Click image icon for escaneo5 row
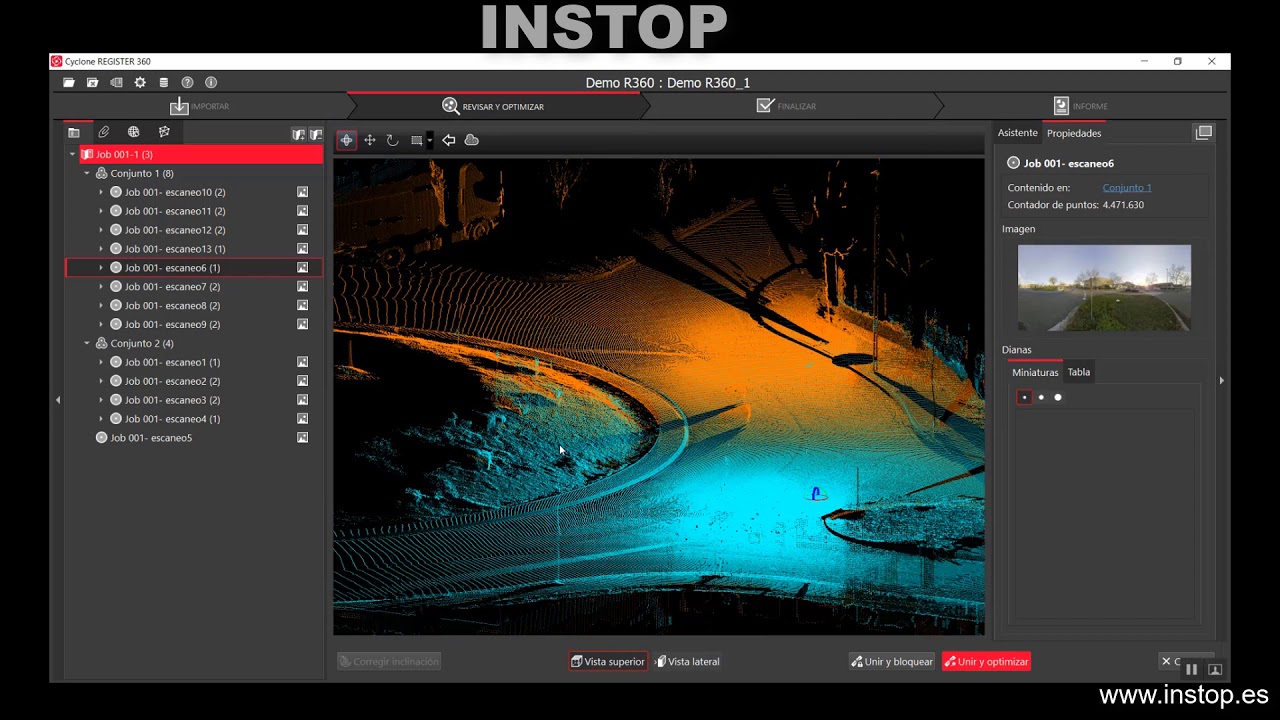The width and height of the screenshot is (1280, 720). coord(302,438)
